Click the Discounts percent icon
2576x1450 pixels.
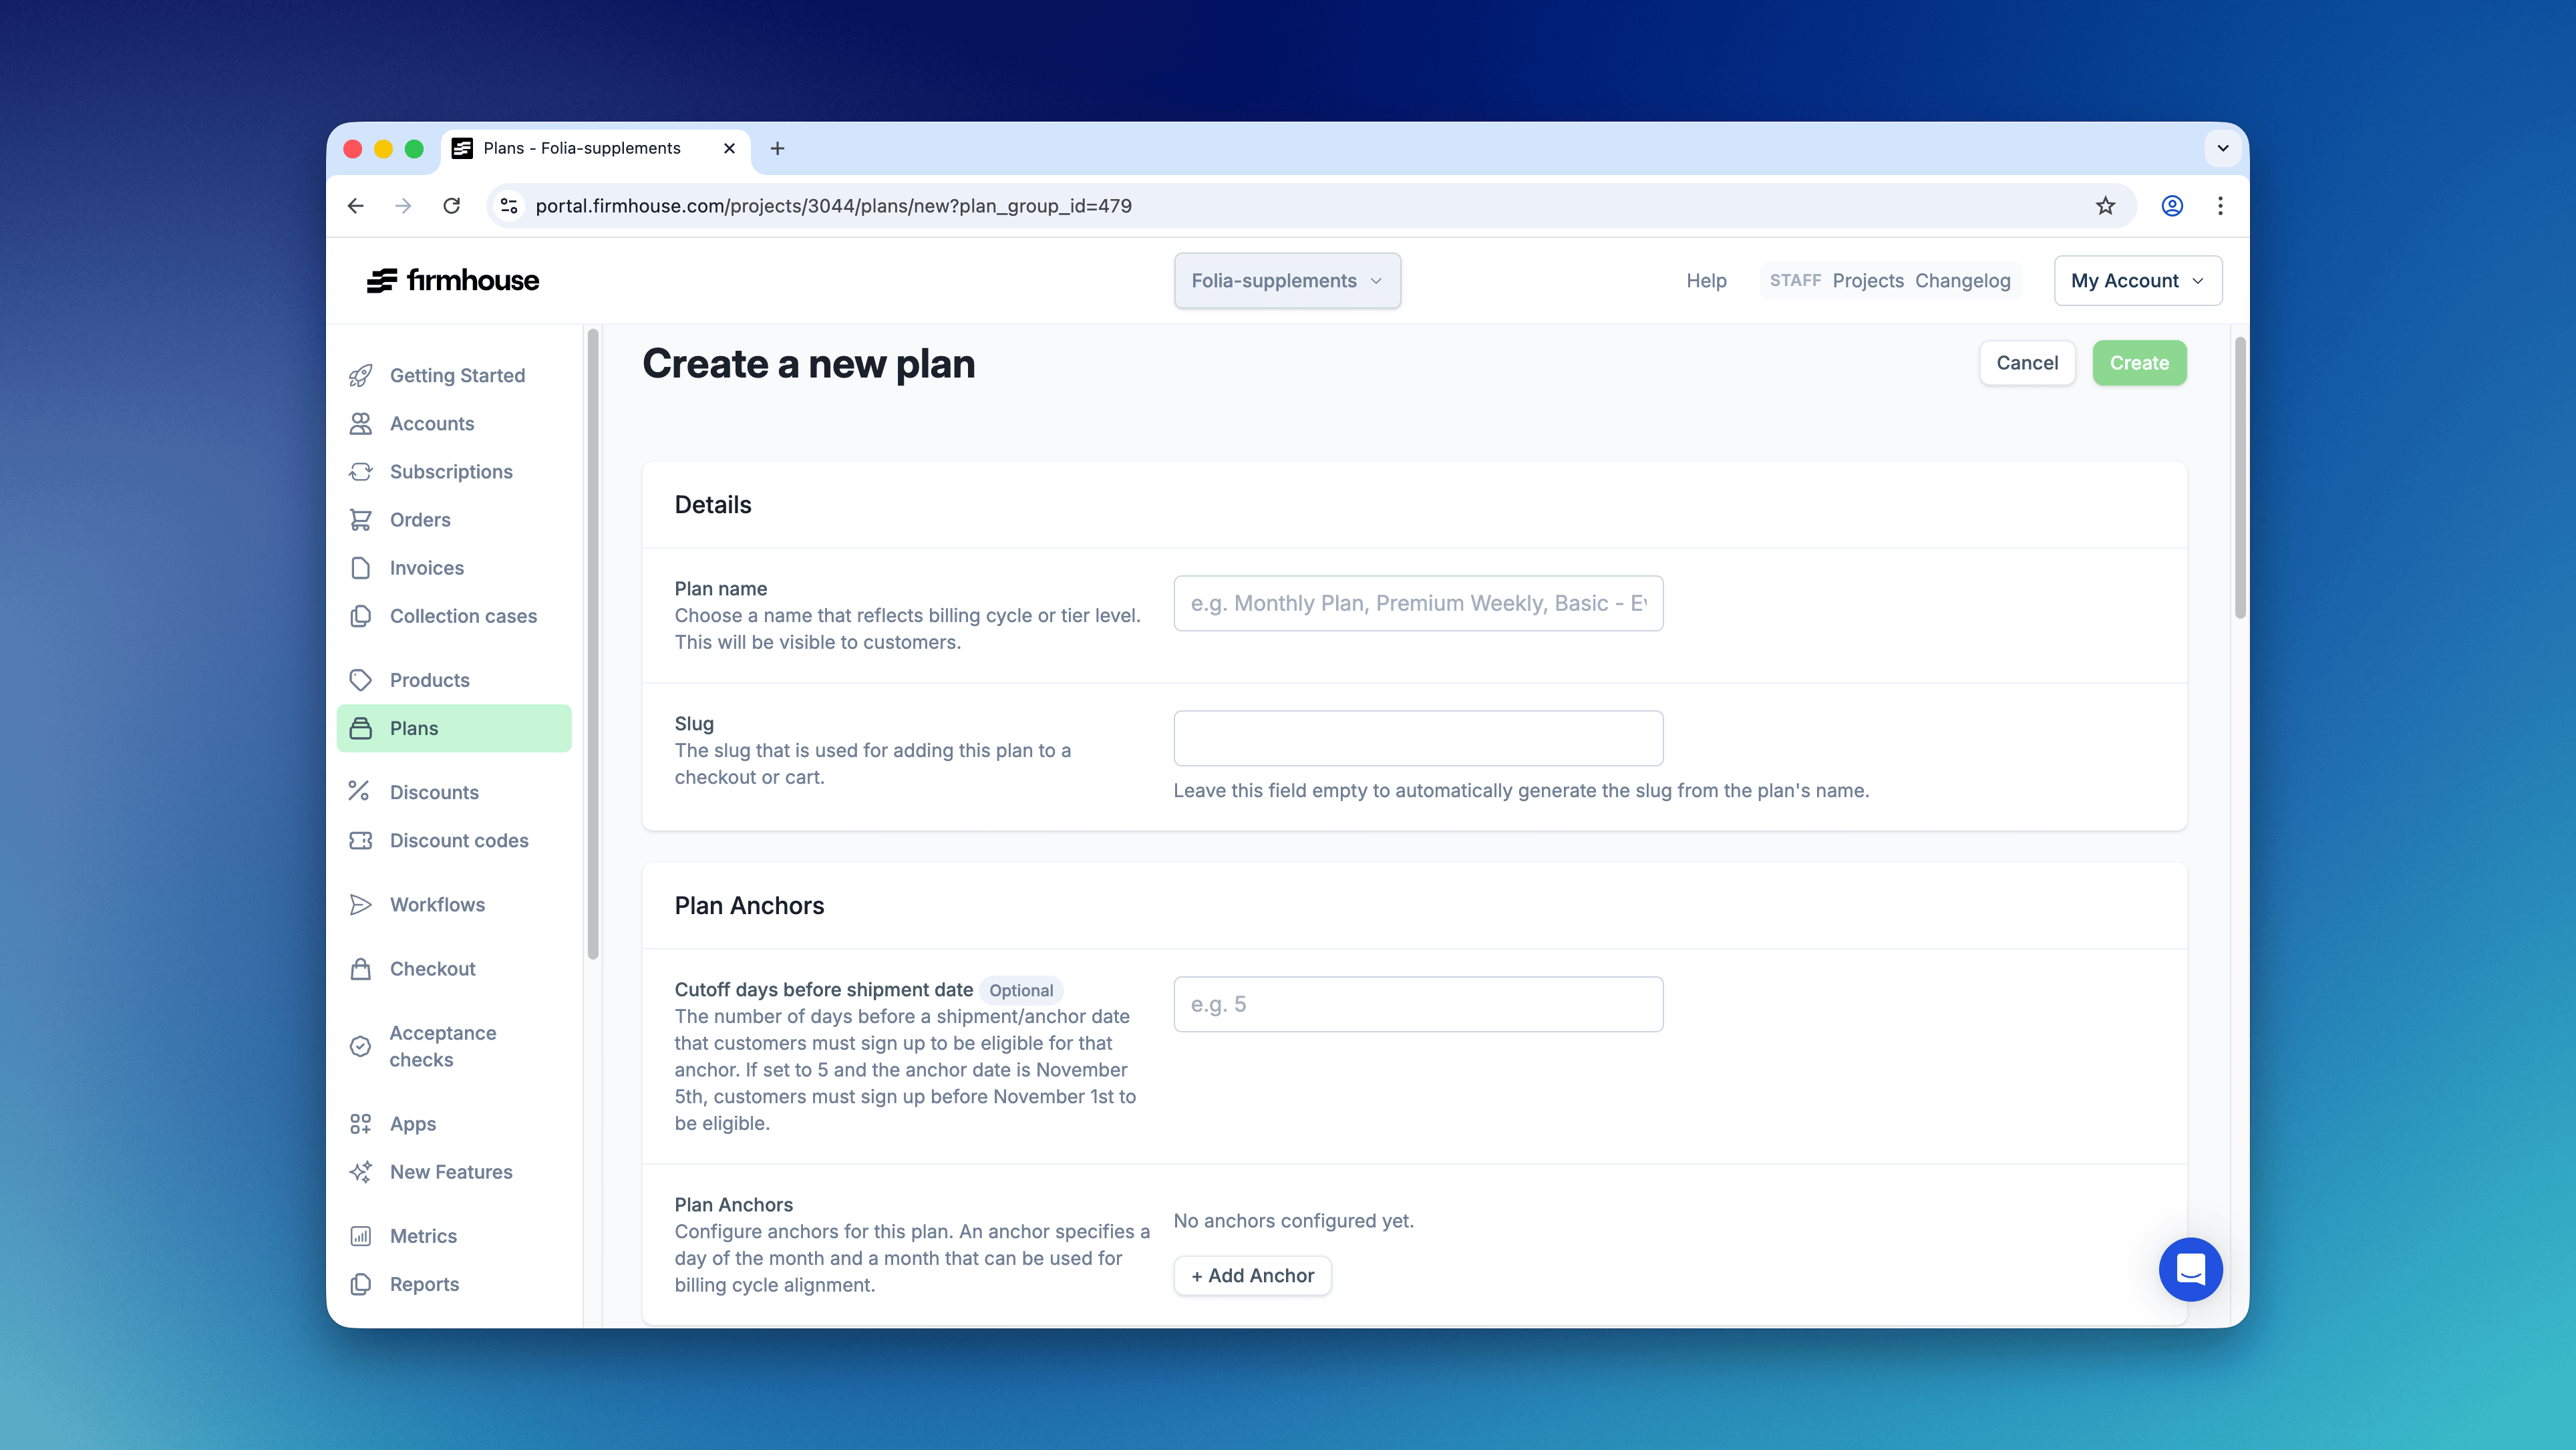click(360, 791)
